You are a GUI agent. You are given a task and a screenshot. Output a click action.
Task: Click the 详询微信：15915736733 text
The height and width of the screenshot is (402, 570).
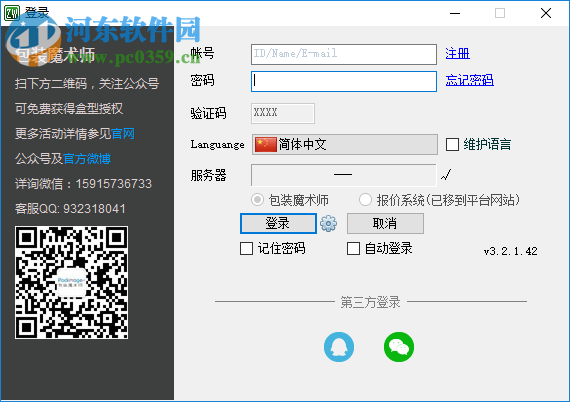tap(83, 184)
